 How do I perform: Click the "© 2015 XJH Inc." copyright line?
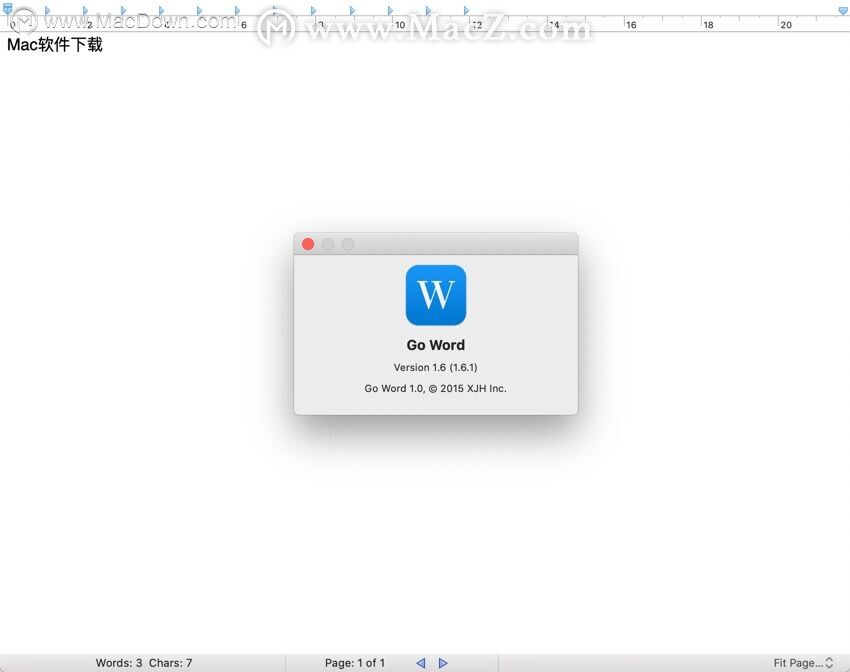[x=436, y=389]
